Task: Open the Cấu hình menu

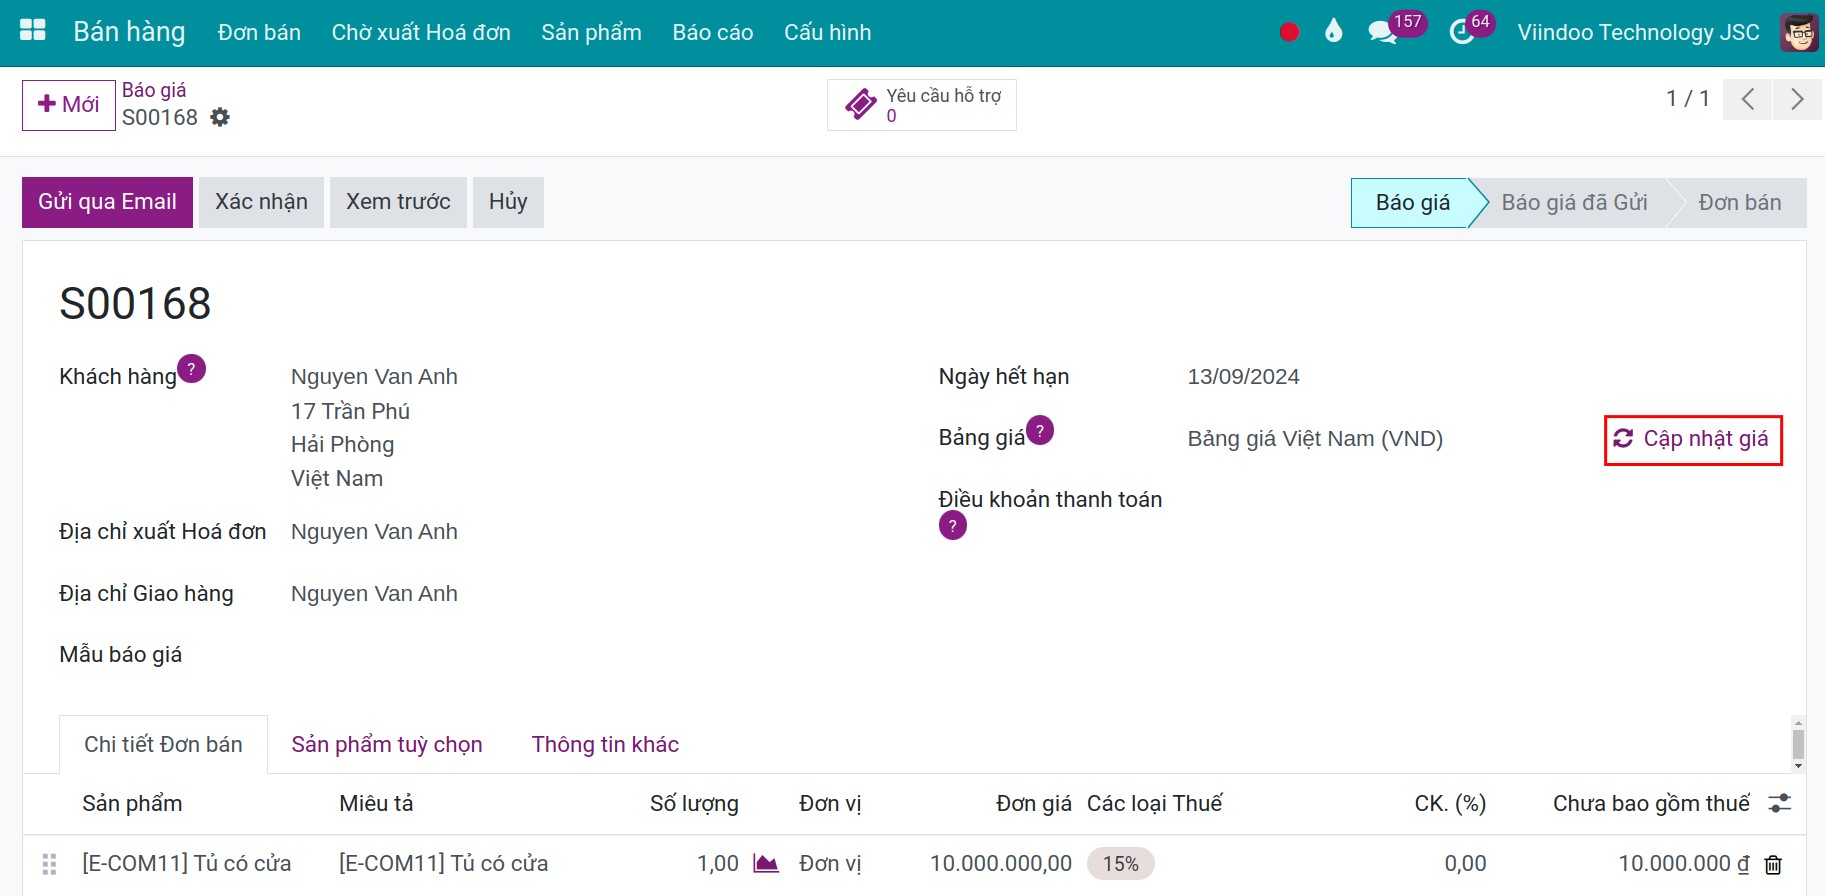Action: point(827,33)
